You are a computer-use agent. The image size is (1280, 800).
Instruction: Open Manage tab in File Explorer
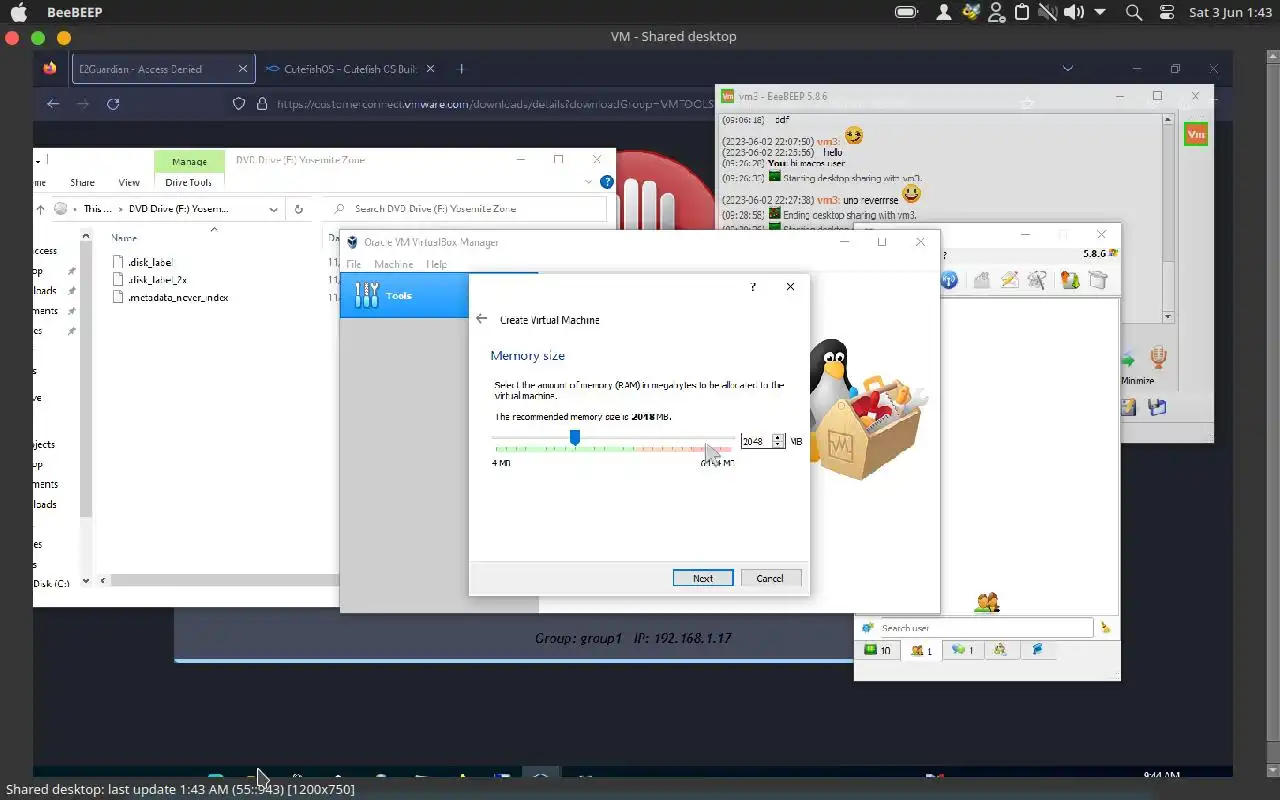click(189, 161)
